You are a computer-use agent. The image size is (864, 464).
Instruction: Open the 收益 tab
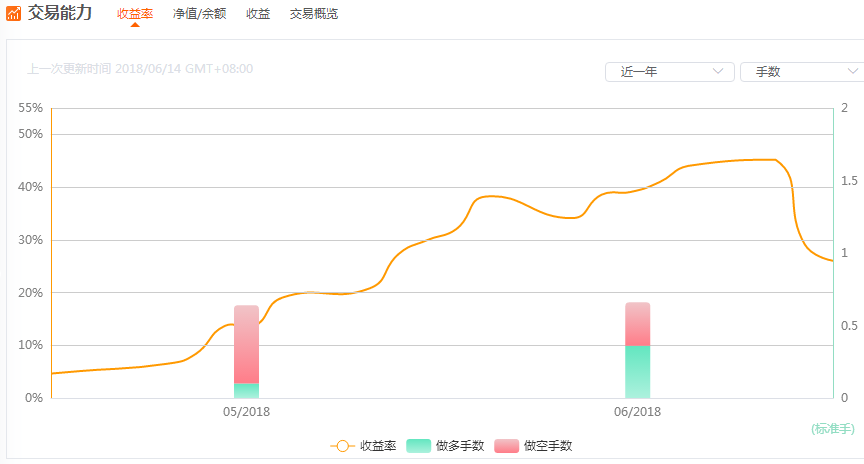point(258,14)
